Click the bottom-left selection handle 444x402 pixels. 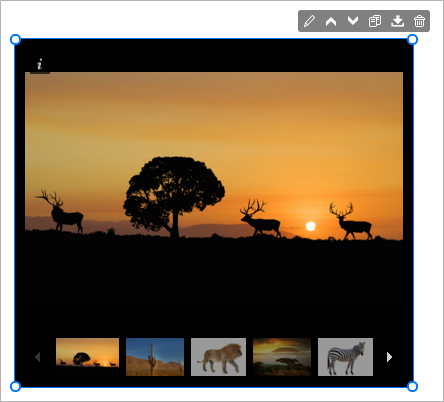click(15, 386)
